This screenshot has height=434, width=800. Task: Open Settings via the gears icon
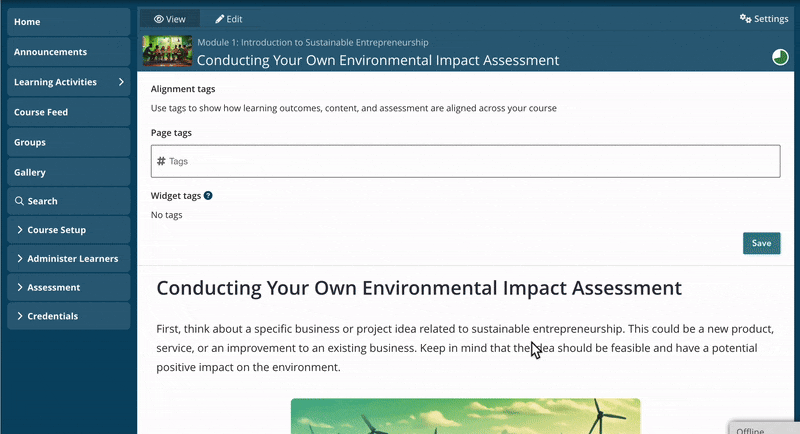pyautogui.click(x=745, y=19)
